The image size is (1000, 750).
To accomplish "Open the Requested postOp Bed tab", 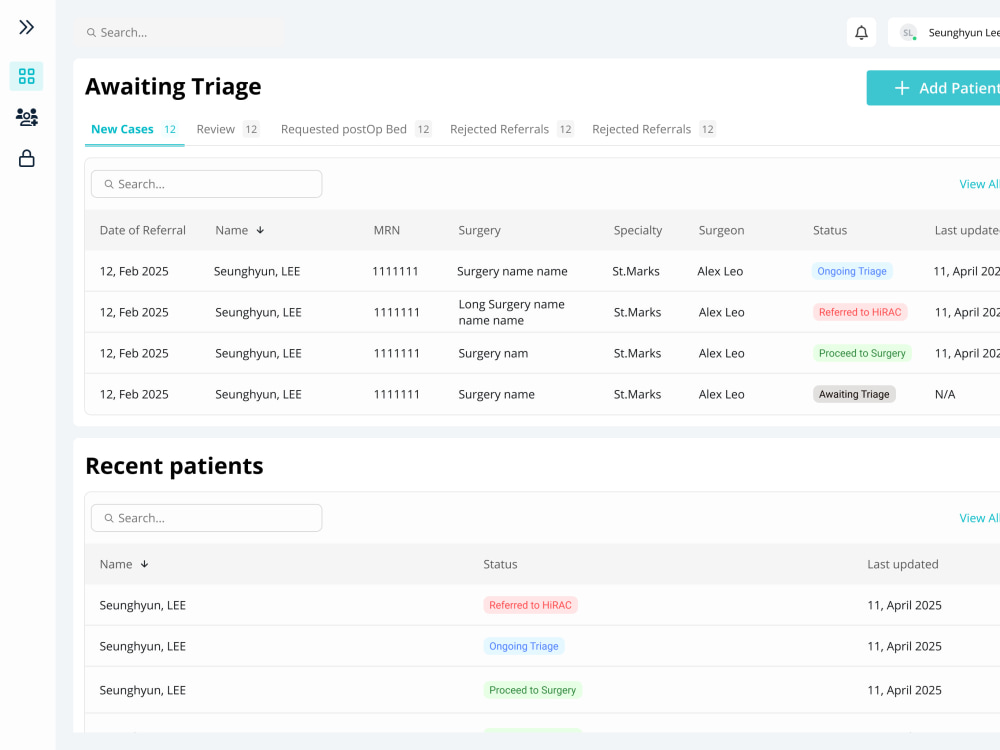I will (356, 129).
